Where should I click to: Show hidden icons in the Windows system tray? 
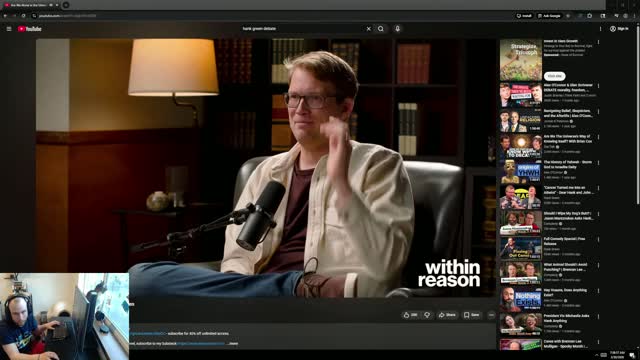596,355
